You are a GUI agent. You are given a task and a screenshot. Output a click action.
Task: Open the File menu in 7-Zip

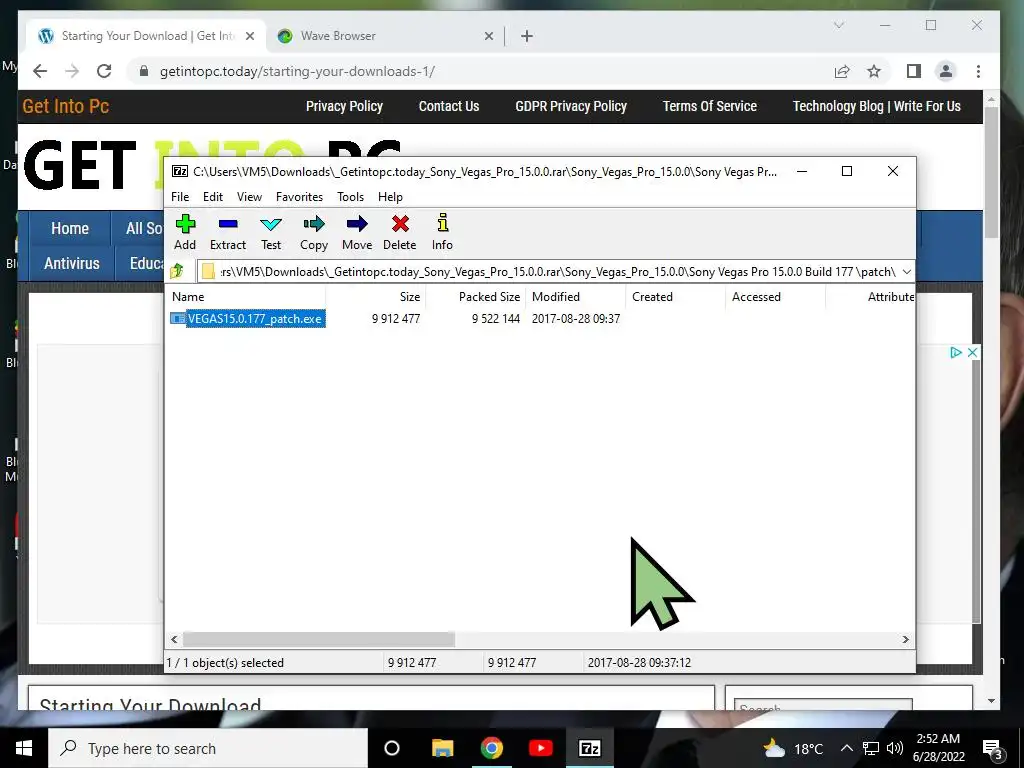point(180,197)
